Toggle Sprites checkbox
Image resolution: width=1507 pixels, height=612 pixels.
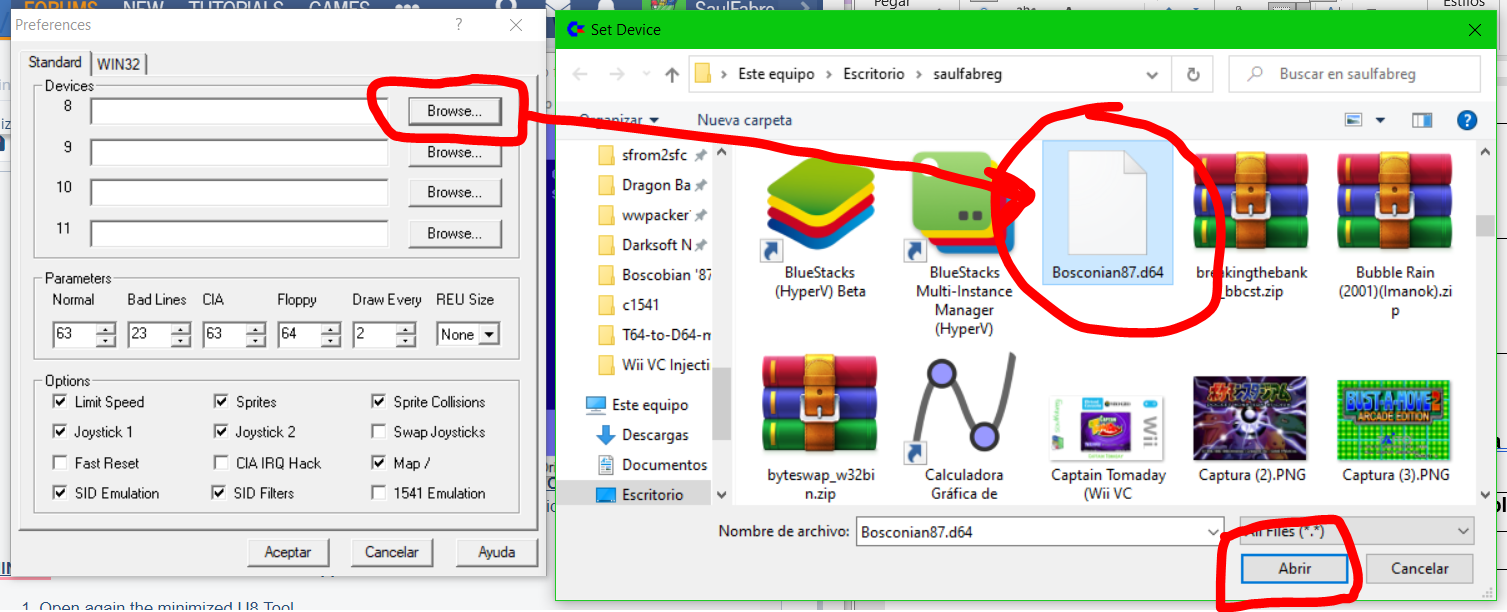tap(220, 402)
